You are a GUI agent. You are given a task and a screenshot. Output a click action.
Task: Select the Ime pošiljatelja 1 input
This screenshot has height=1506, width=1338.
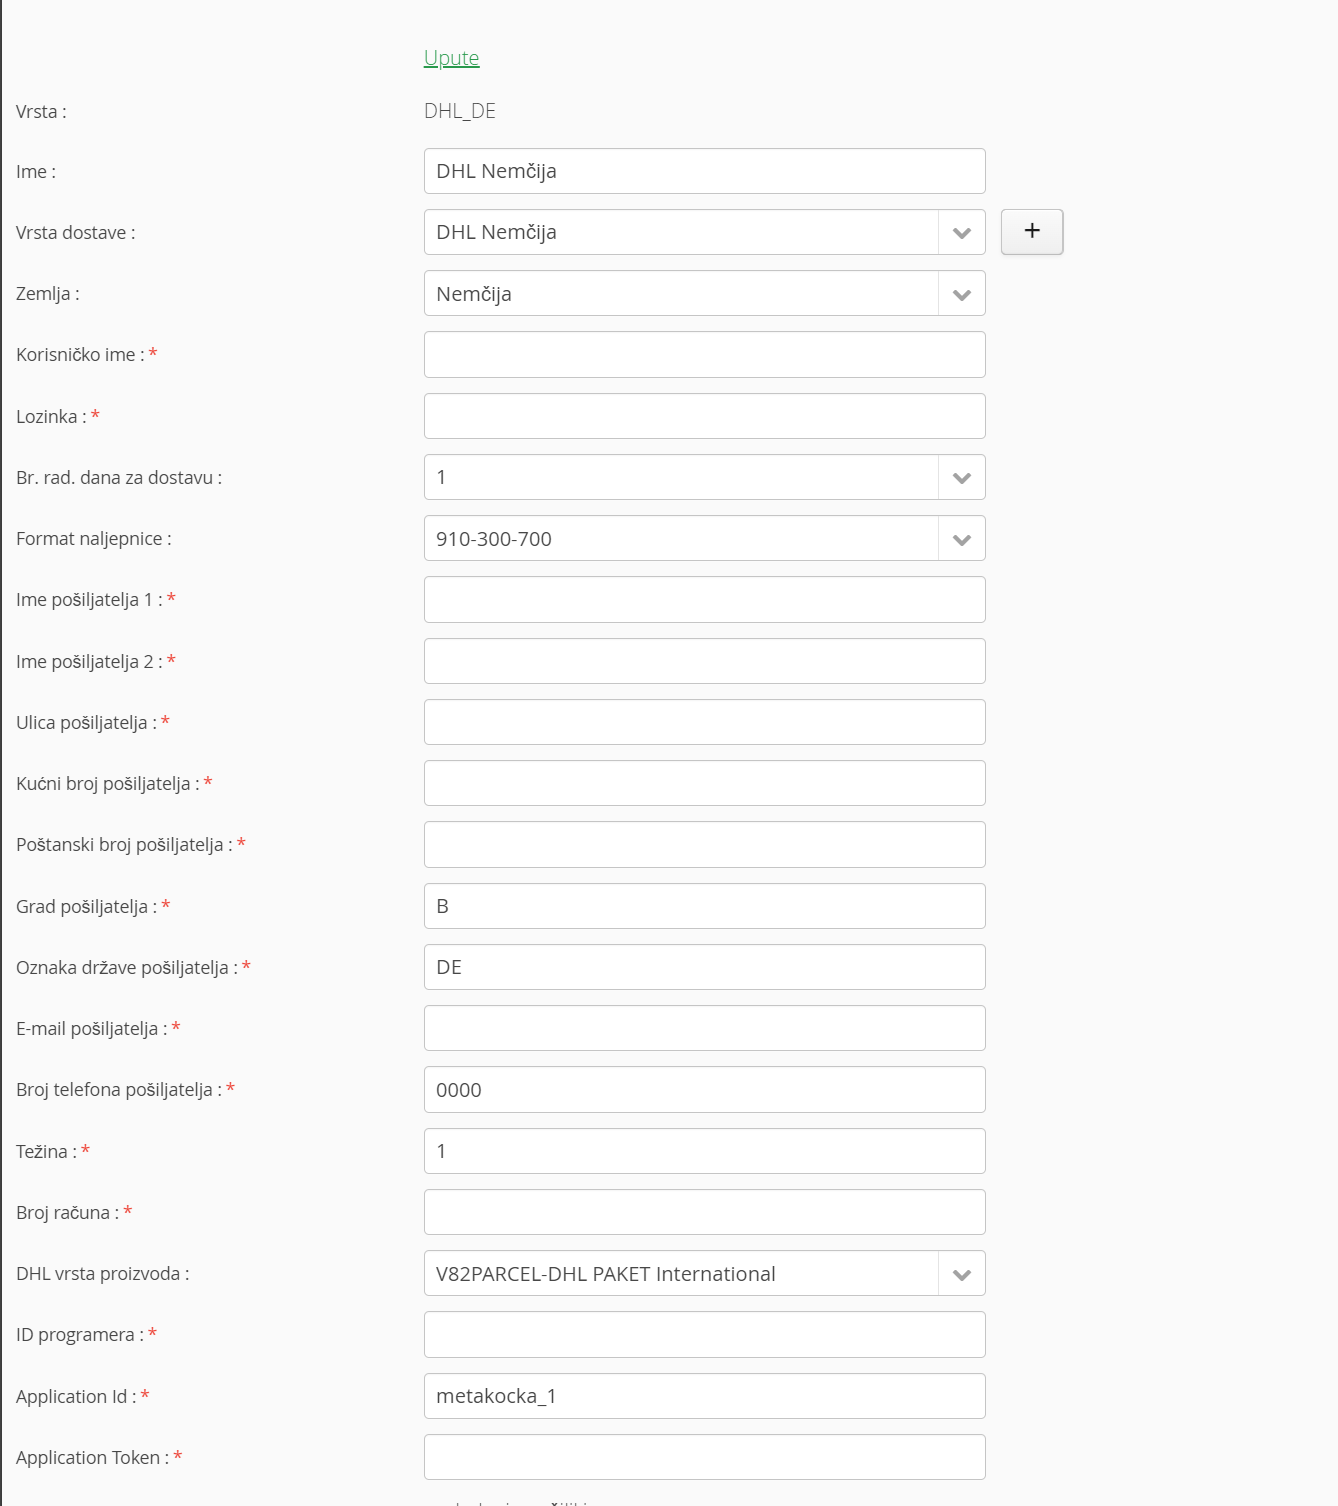coord(705,599)
